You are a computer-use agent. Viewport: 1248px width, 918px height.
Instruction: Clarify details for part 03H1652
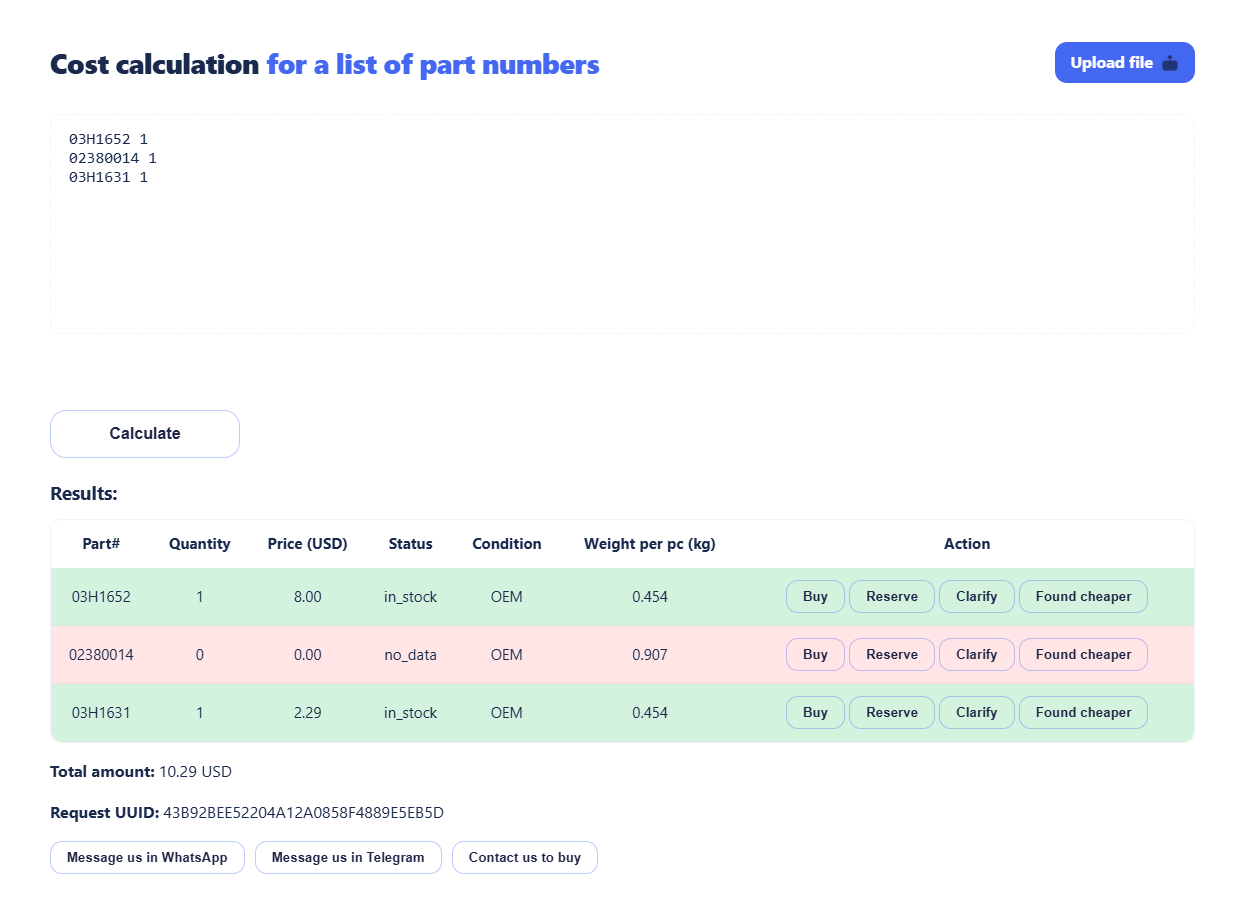point(976,597)
